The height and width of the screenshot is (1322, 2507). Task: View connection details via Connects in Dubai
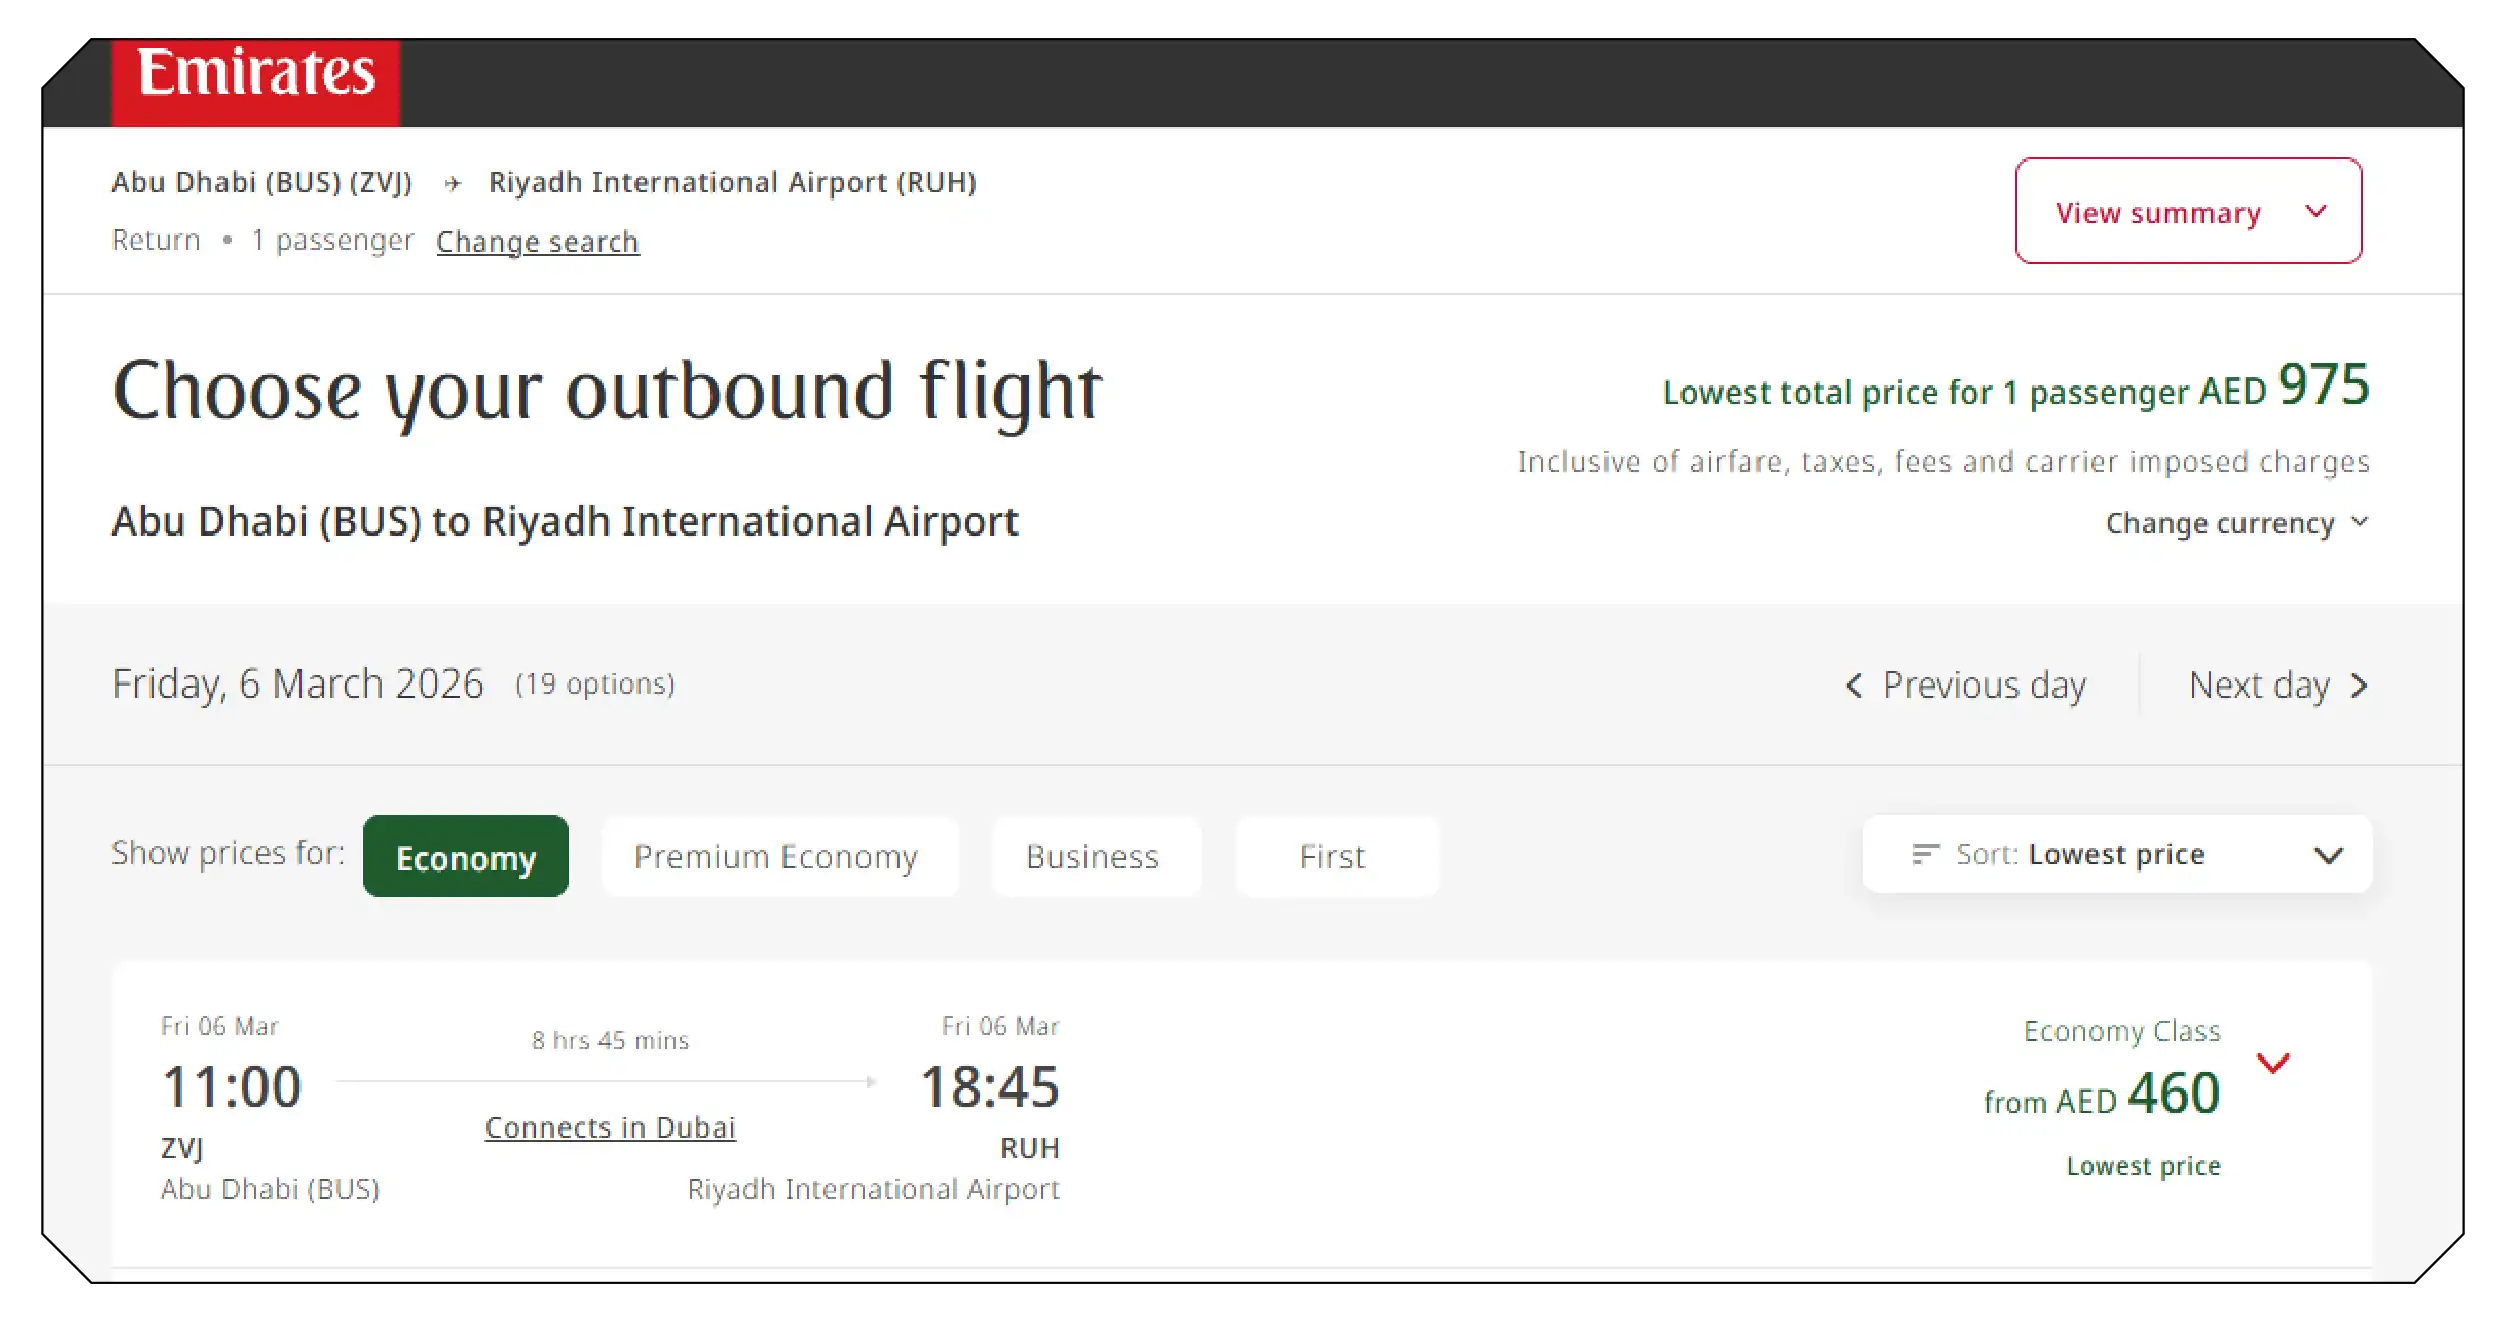click(x=610, y=1127)
